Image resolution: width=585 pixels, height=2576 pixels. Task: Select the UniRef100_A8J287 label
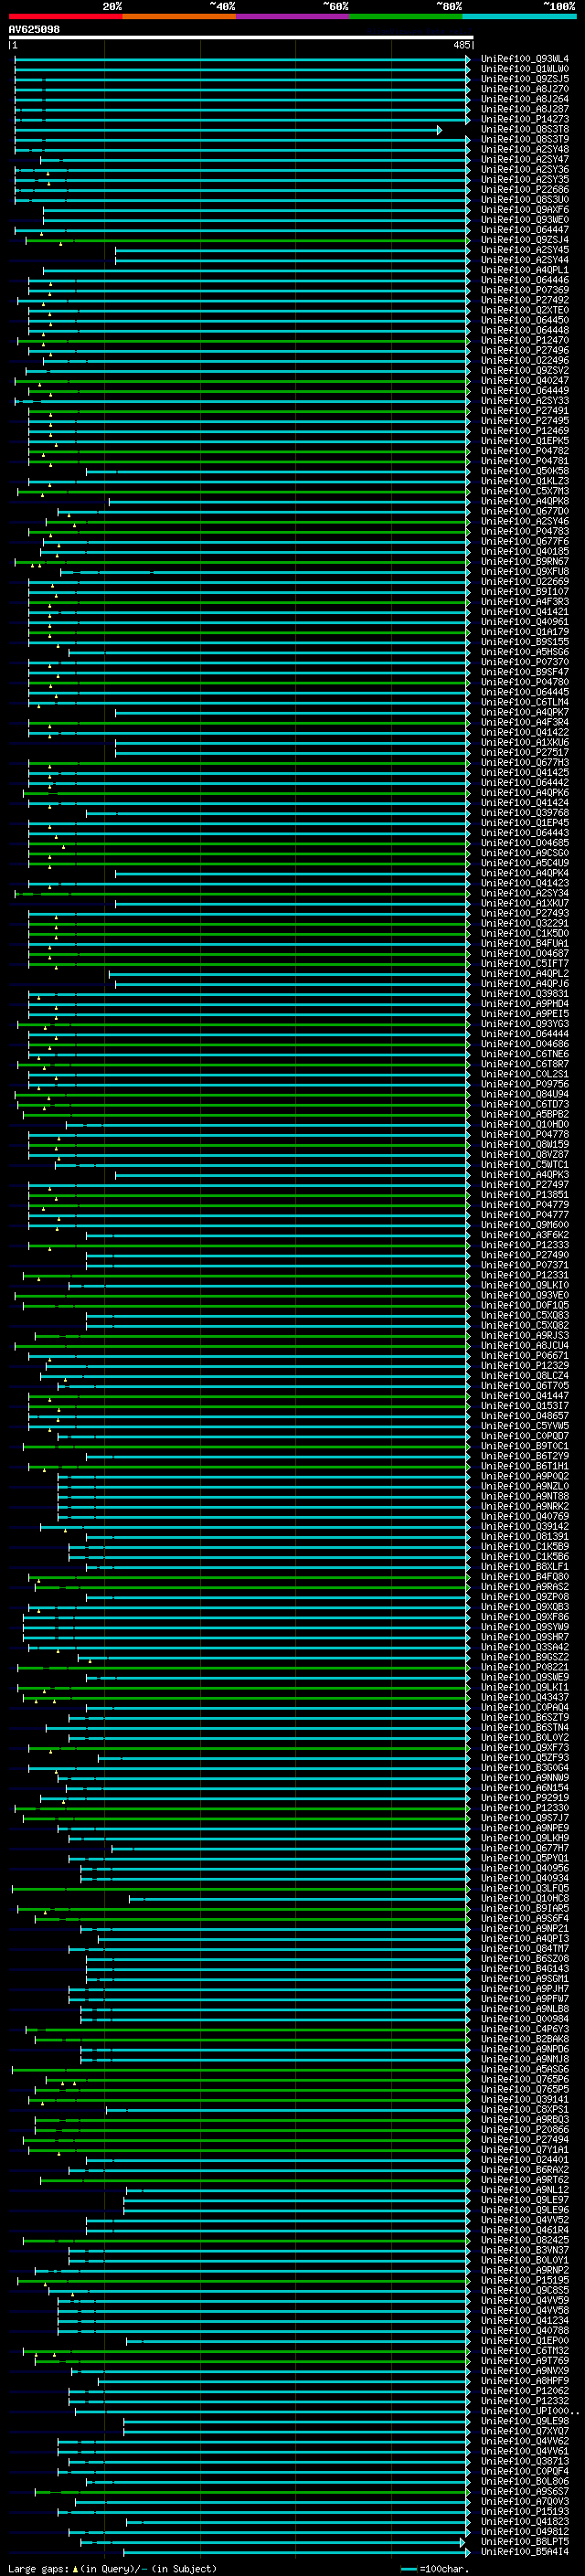click(524, 109)
